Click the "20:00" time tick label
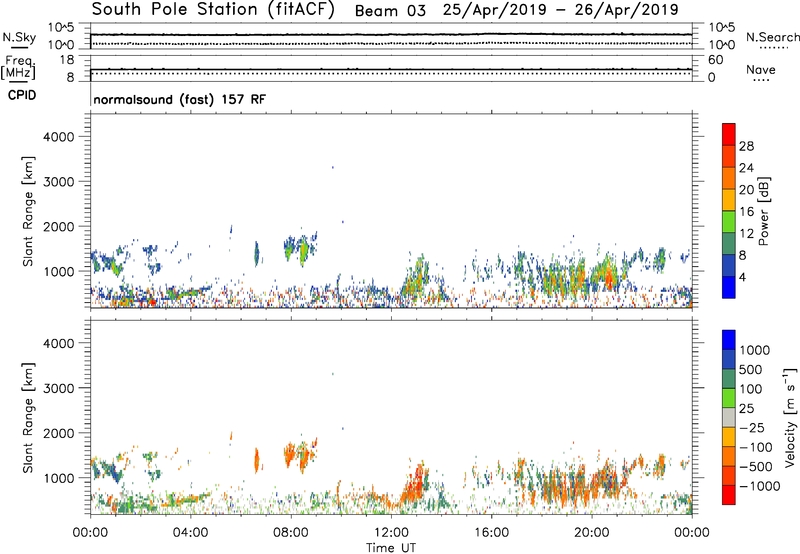The image size is (800, 554). tap(591, 533)
